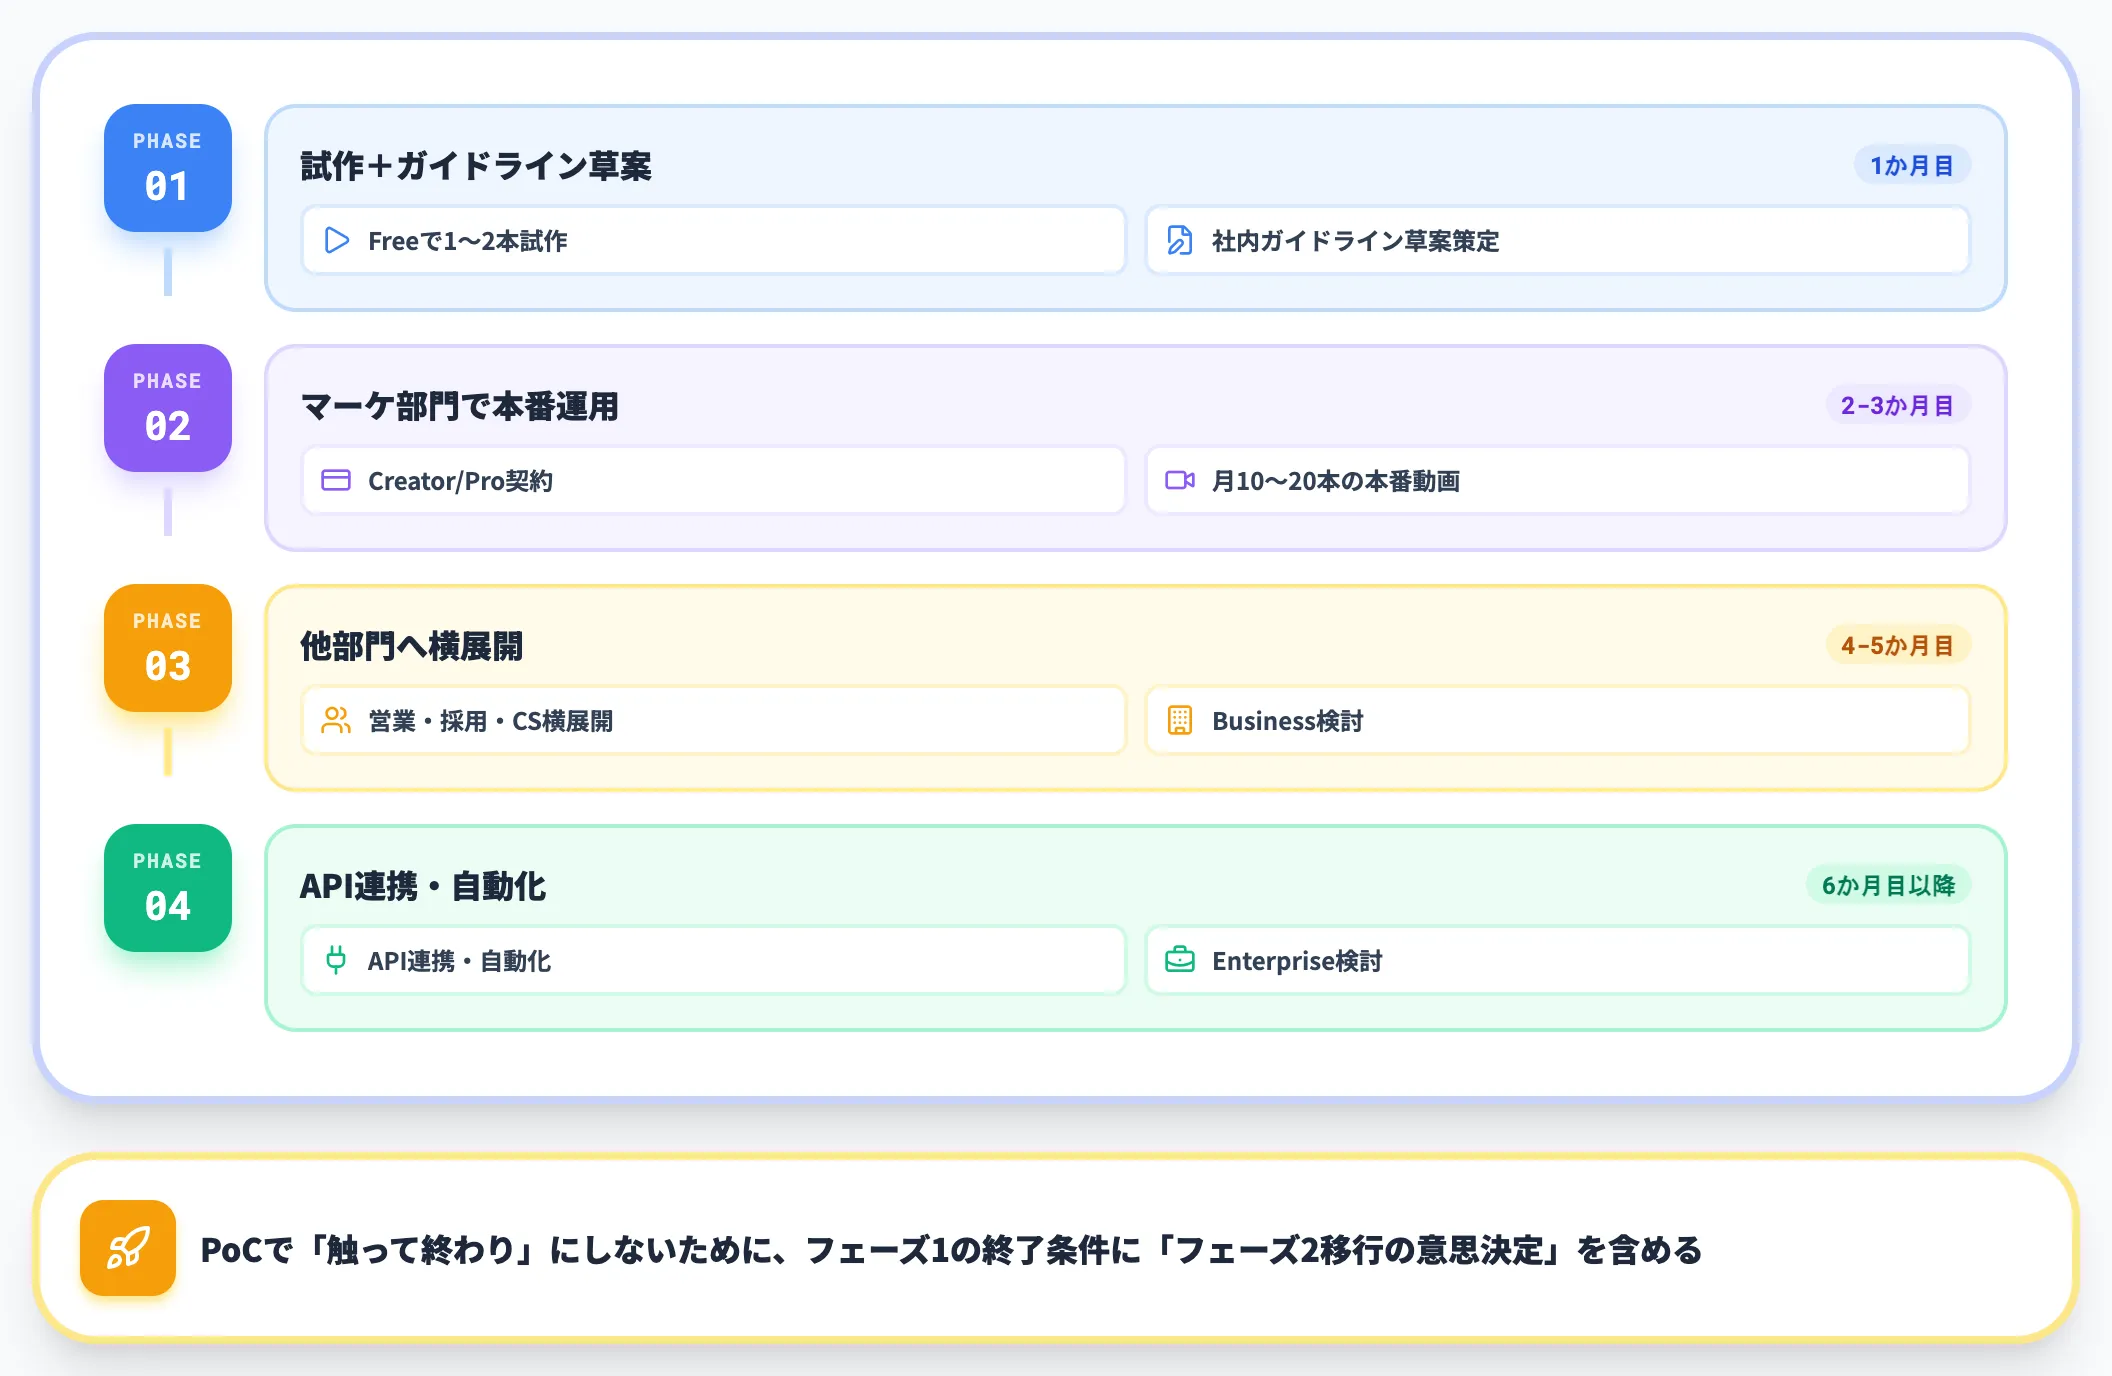Click the text Freeで1〜2本試作
This screenshot has height=1376, width=2112.
click(468, 241)
